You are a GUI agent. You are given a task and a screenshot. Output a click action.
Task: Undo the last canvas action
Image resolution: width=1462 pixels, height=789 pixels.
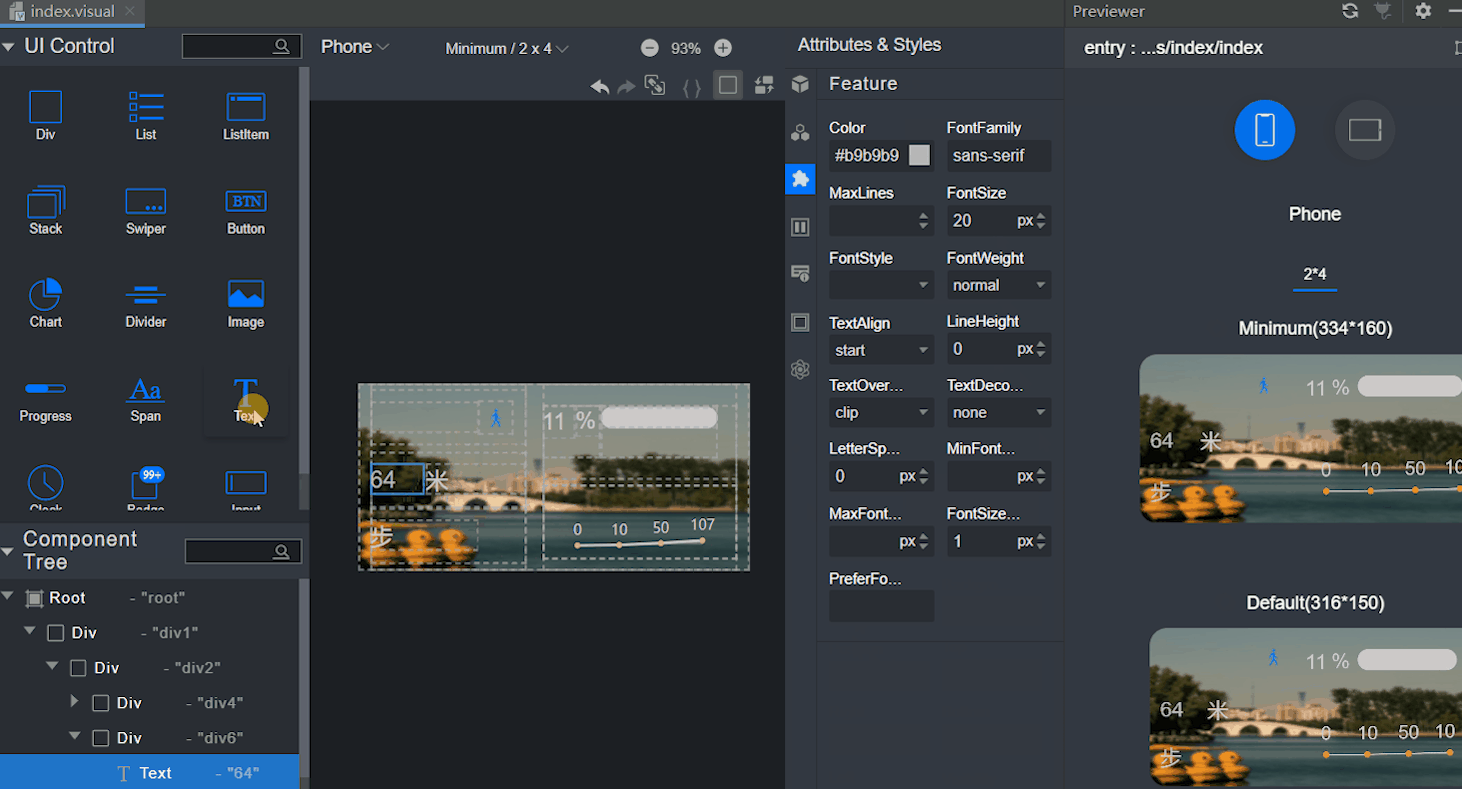point(600,86)
